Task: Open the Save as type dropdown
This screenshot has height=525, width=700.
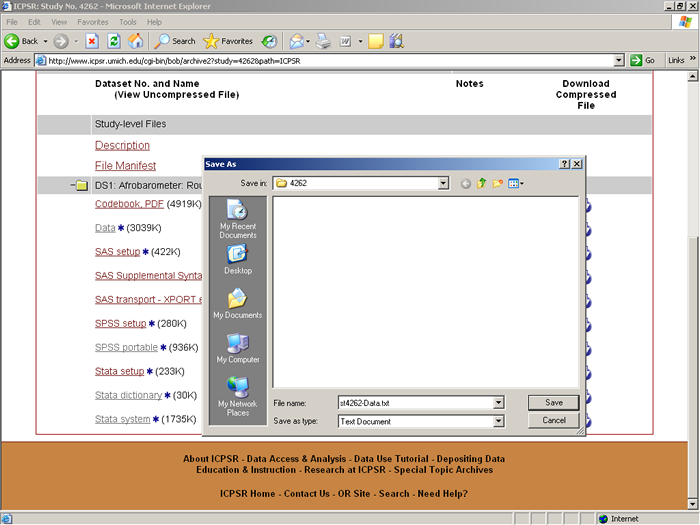Action: pyautogui.click(x=499, y=421)
